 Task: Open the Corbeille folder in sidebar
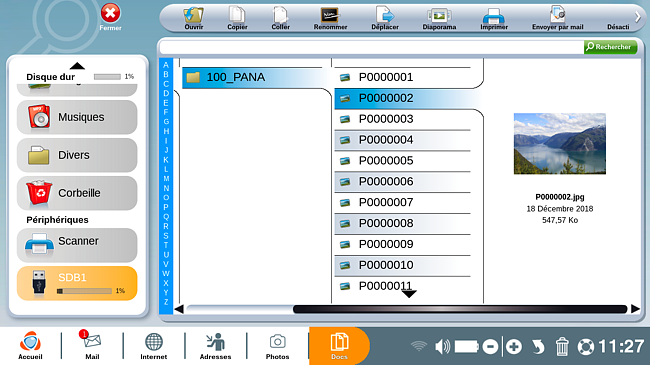coord(77,193)
